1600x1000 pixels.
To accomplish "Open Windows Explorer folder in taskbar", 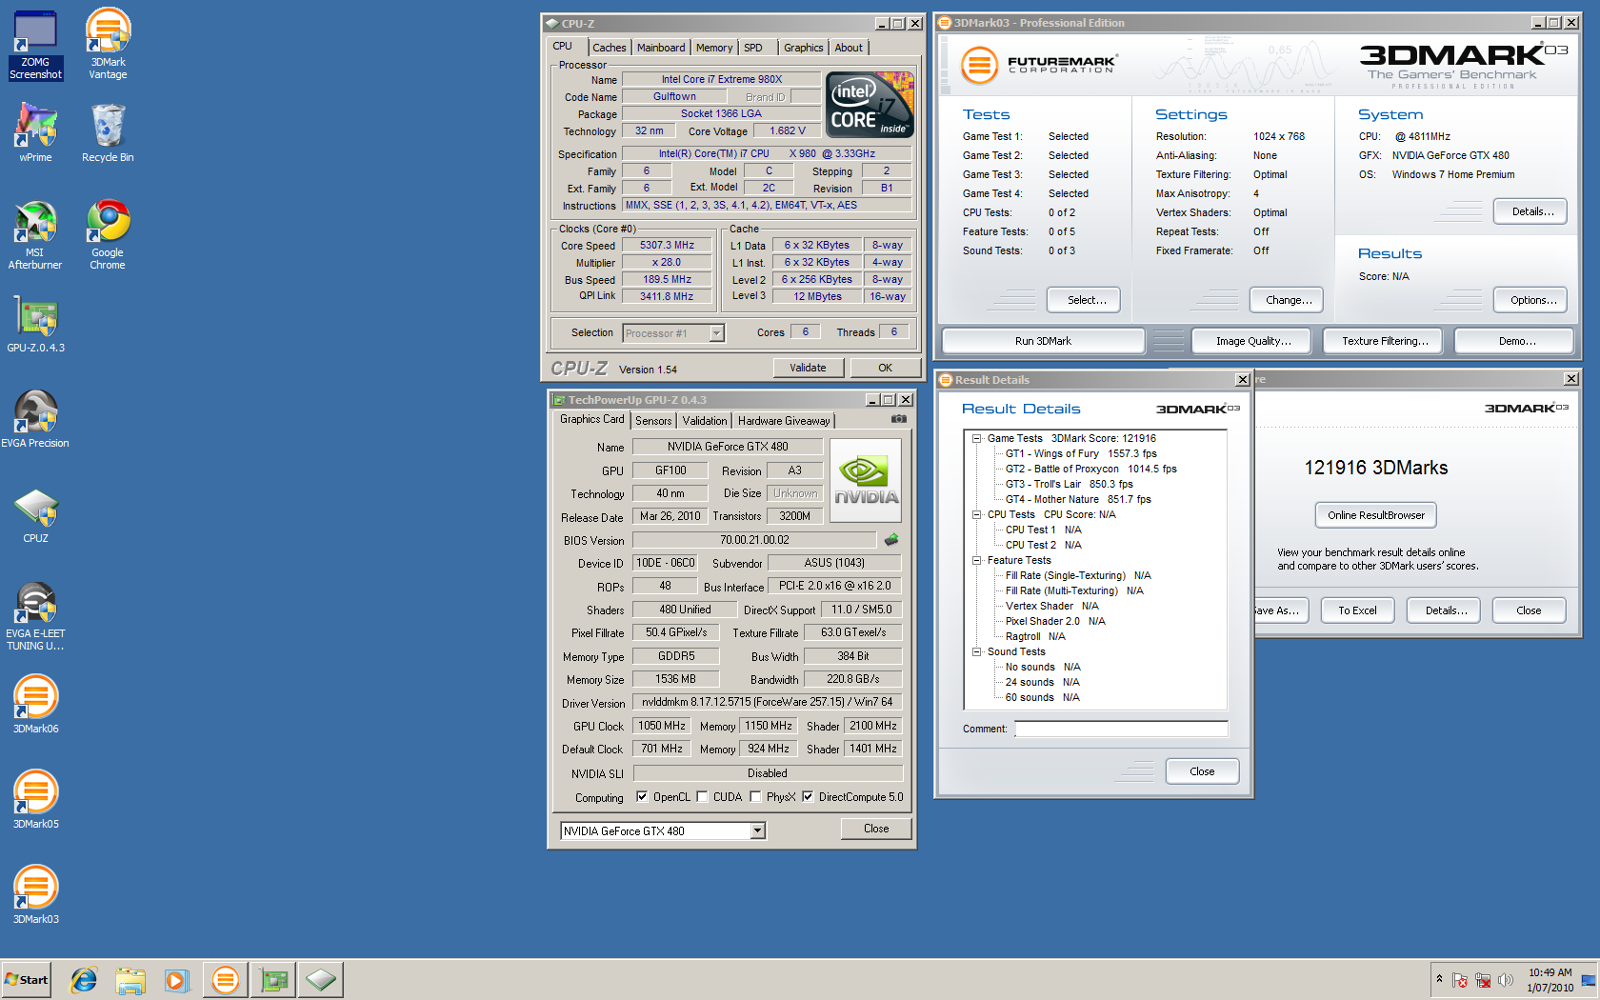I will point(130,980).
